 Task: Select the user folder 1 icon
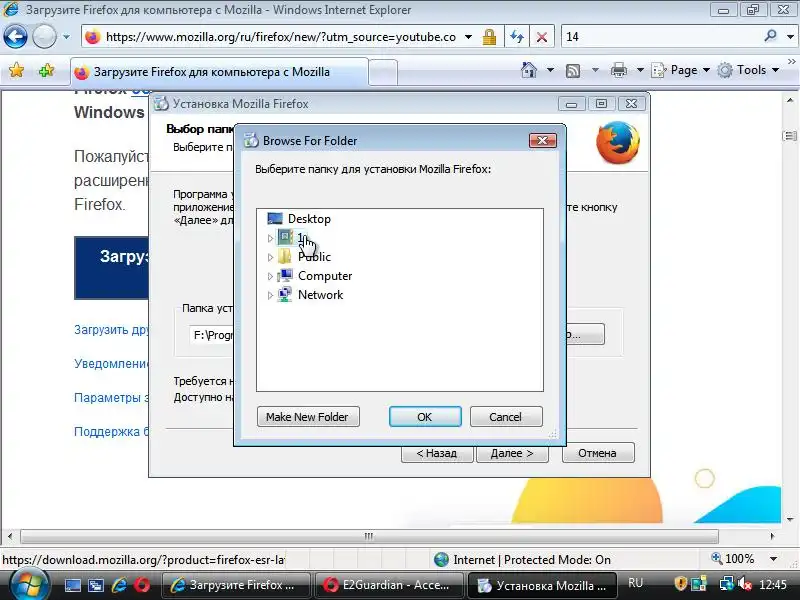click(285, 237)
